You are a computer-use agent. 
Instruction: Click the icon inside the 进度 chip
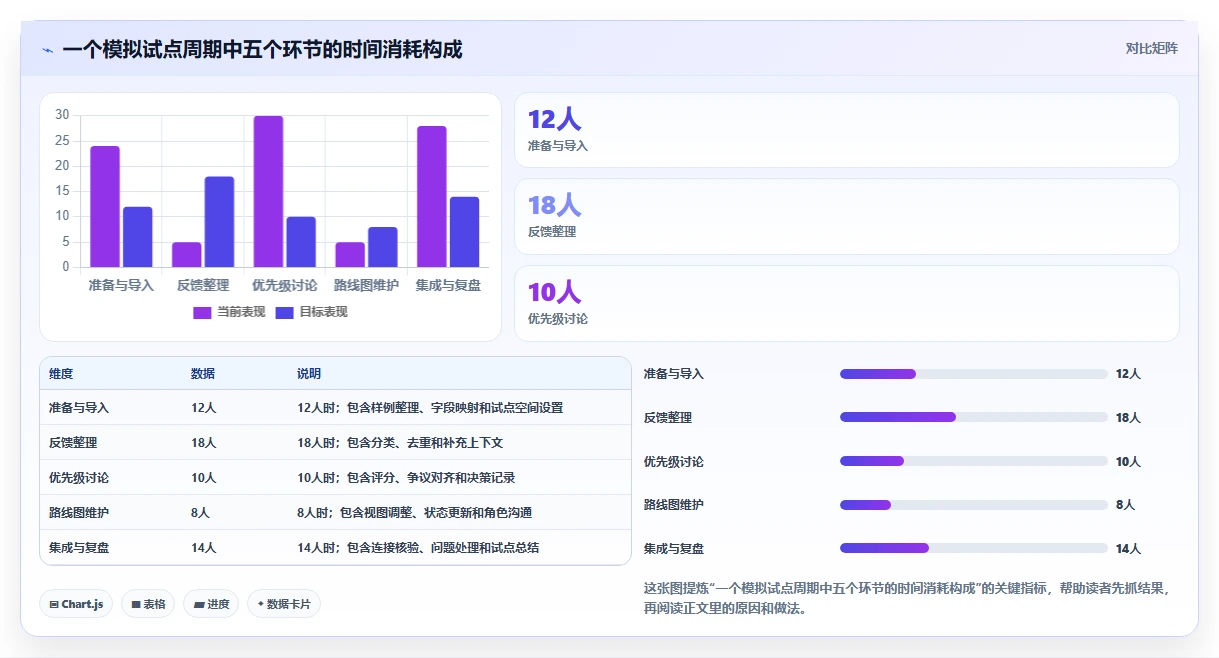[x=199, y=604]
